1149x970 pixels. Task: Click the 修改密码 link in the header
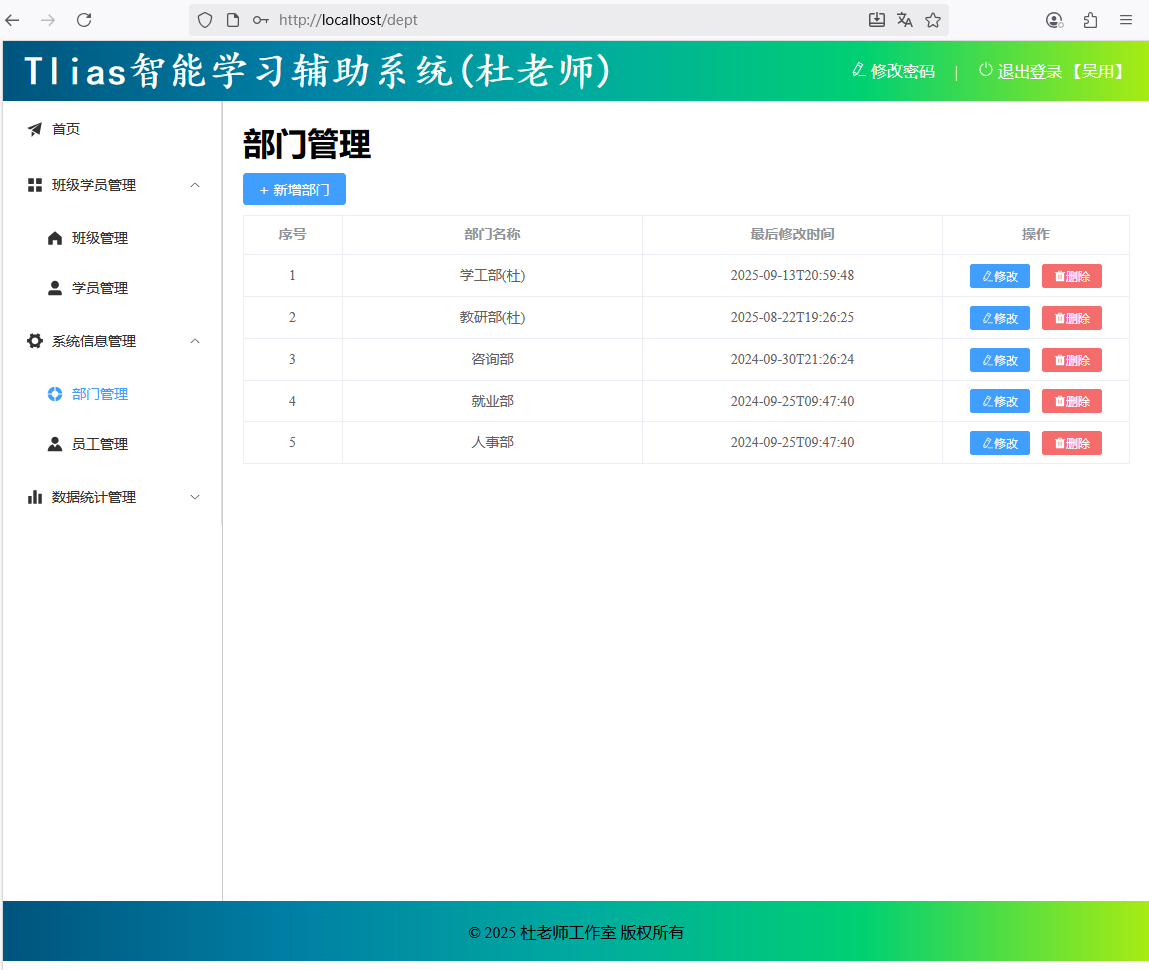(x=893, y=71)
